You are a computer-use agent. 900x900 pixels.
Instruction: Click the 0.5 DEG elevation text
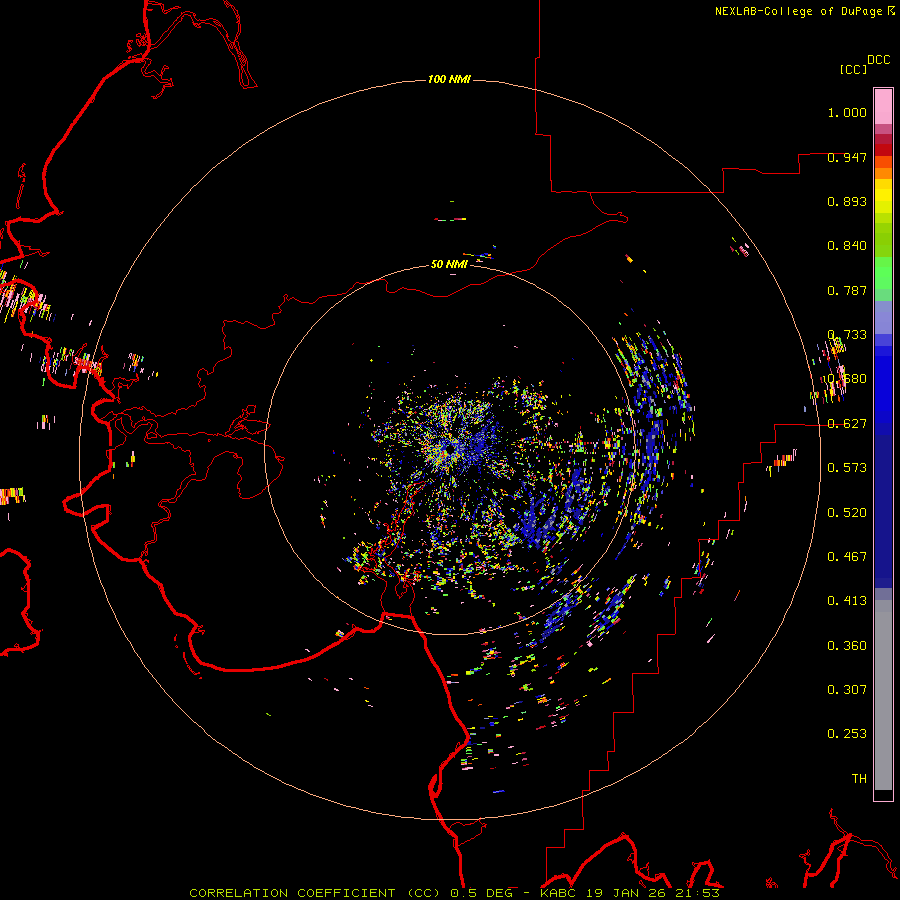[x=481, y=893]
